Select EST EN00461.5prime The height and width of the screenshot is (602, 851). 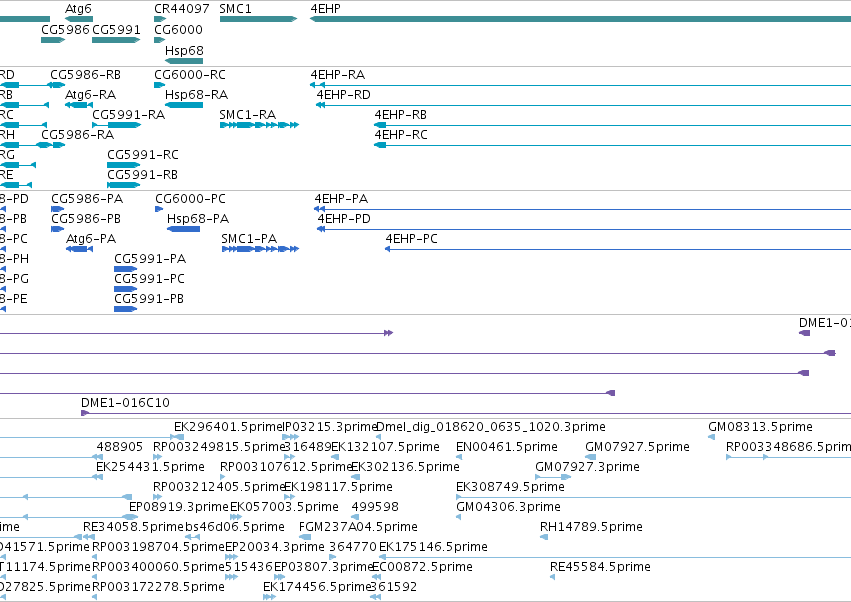click(x=506, y=447)
